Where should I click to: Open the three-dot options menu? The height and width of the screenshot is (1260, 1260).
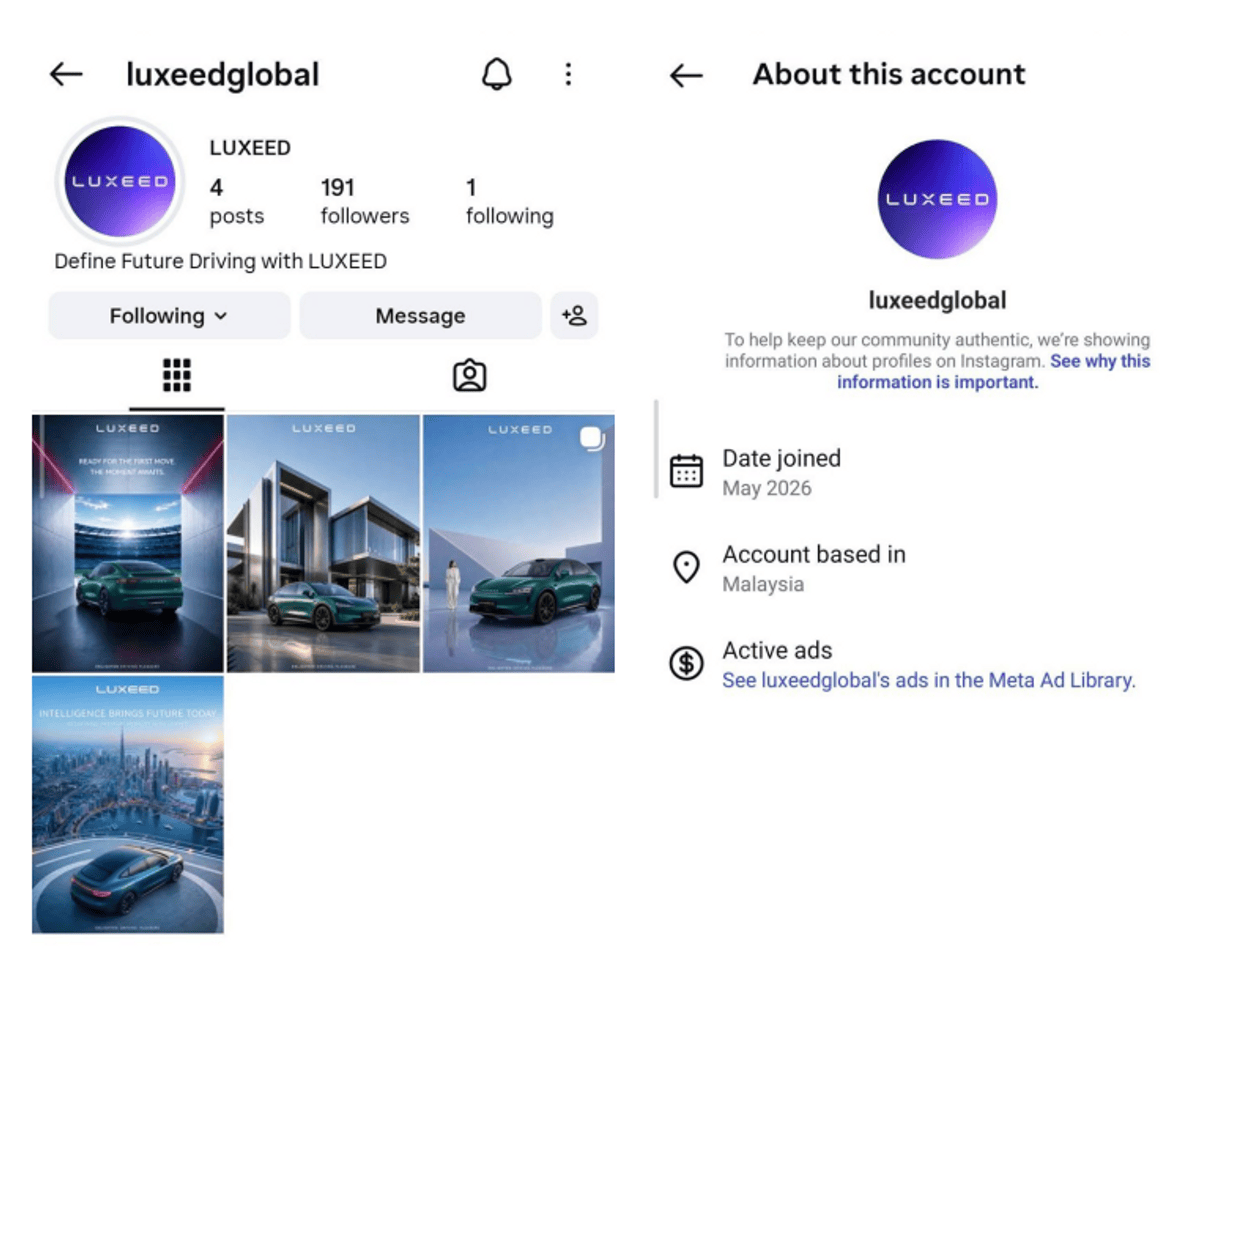(x=568, y=74)
